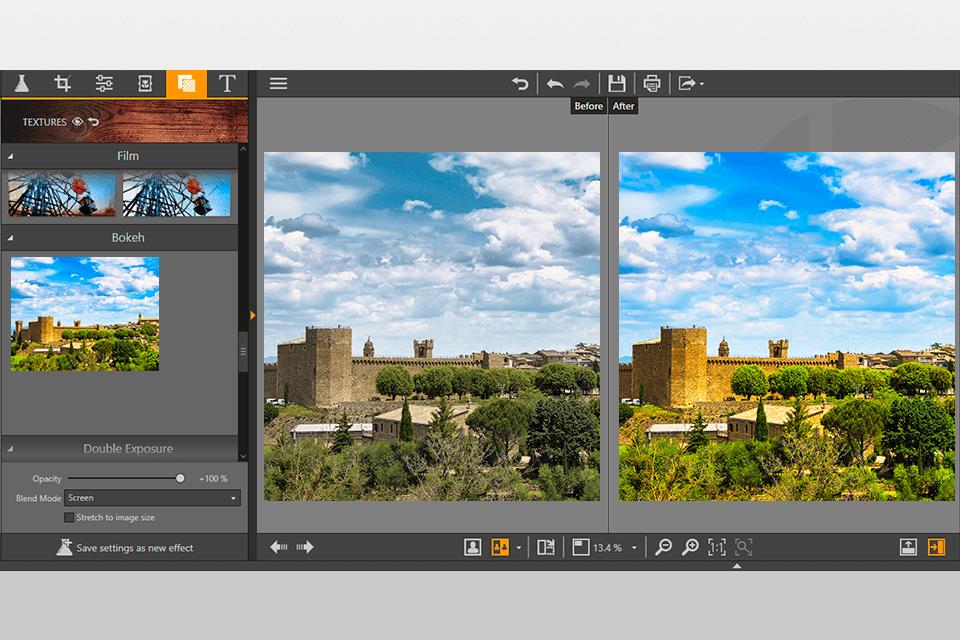Select the Bokeh castle texture thumbnail

(x=85, y=314)
